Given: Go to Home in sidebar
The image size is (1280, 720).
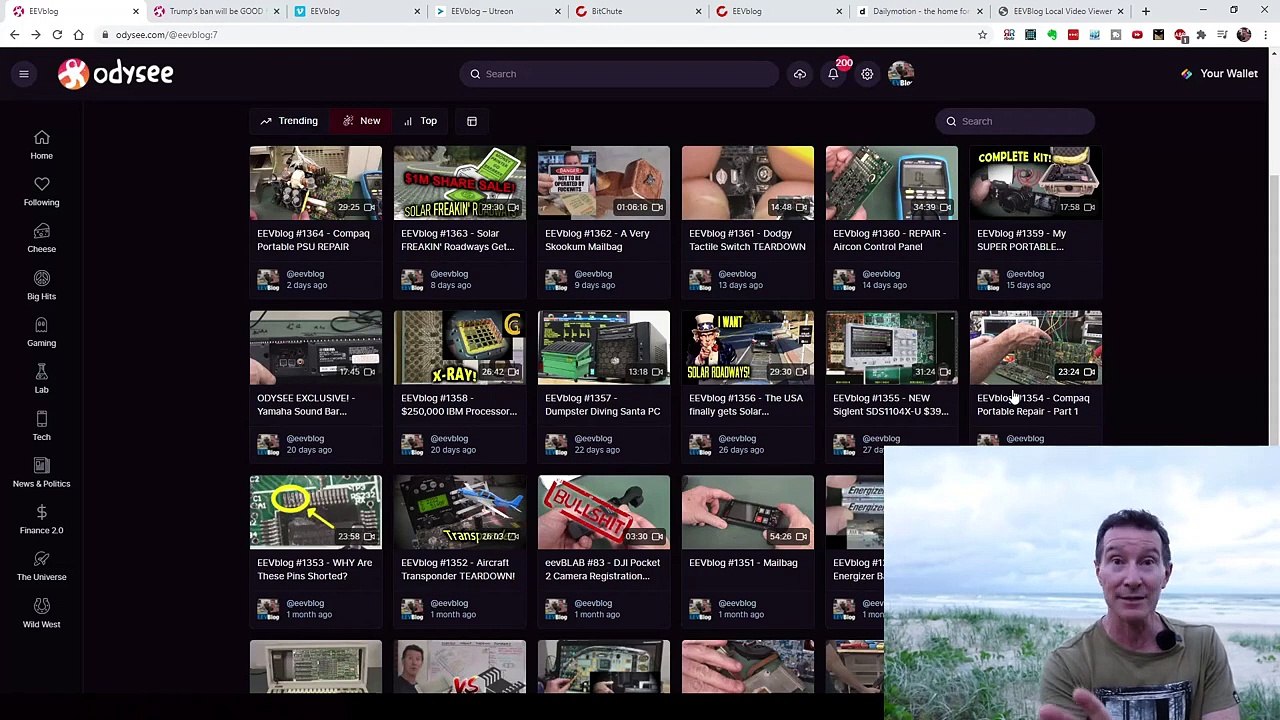Looking at the screenshot, I should pos(41,145).
